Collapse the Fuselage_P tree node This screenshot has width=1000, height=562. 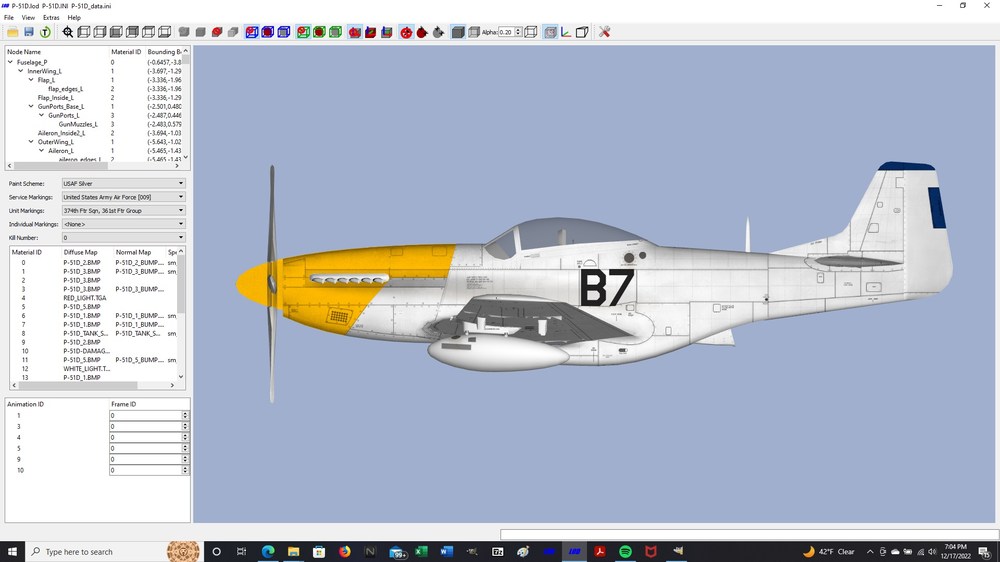[10, 63]
